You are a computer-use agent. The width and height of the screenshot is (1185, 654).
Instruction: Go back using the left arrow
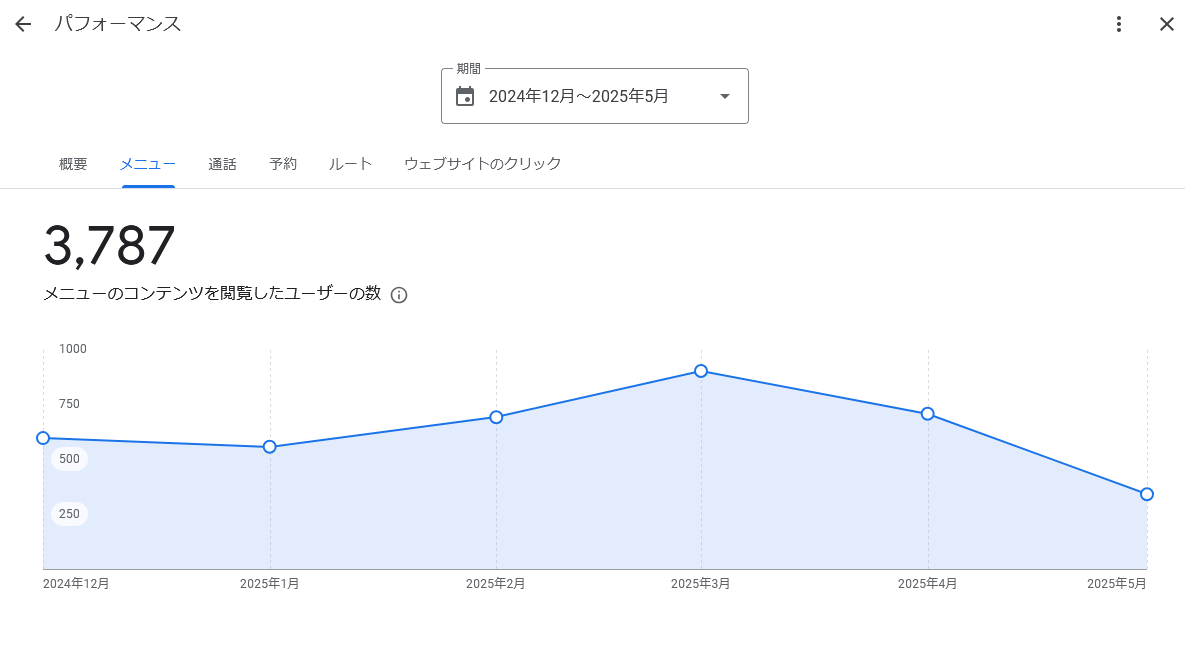(x=23, y=24)
